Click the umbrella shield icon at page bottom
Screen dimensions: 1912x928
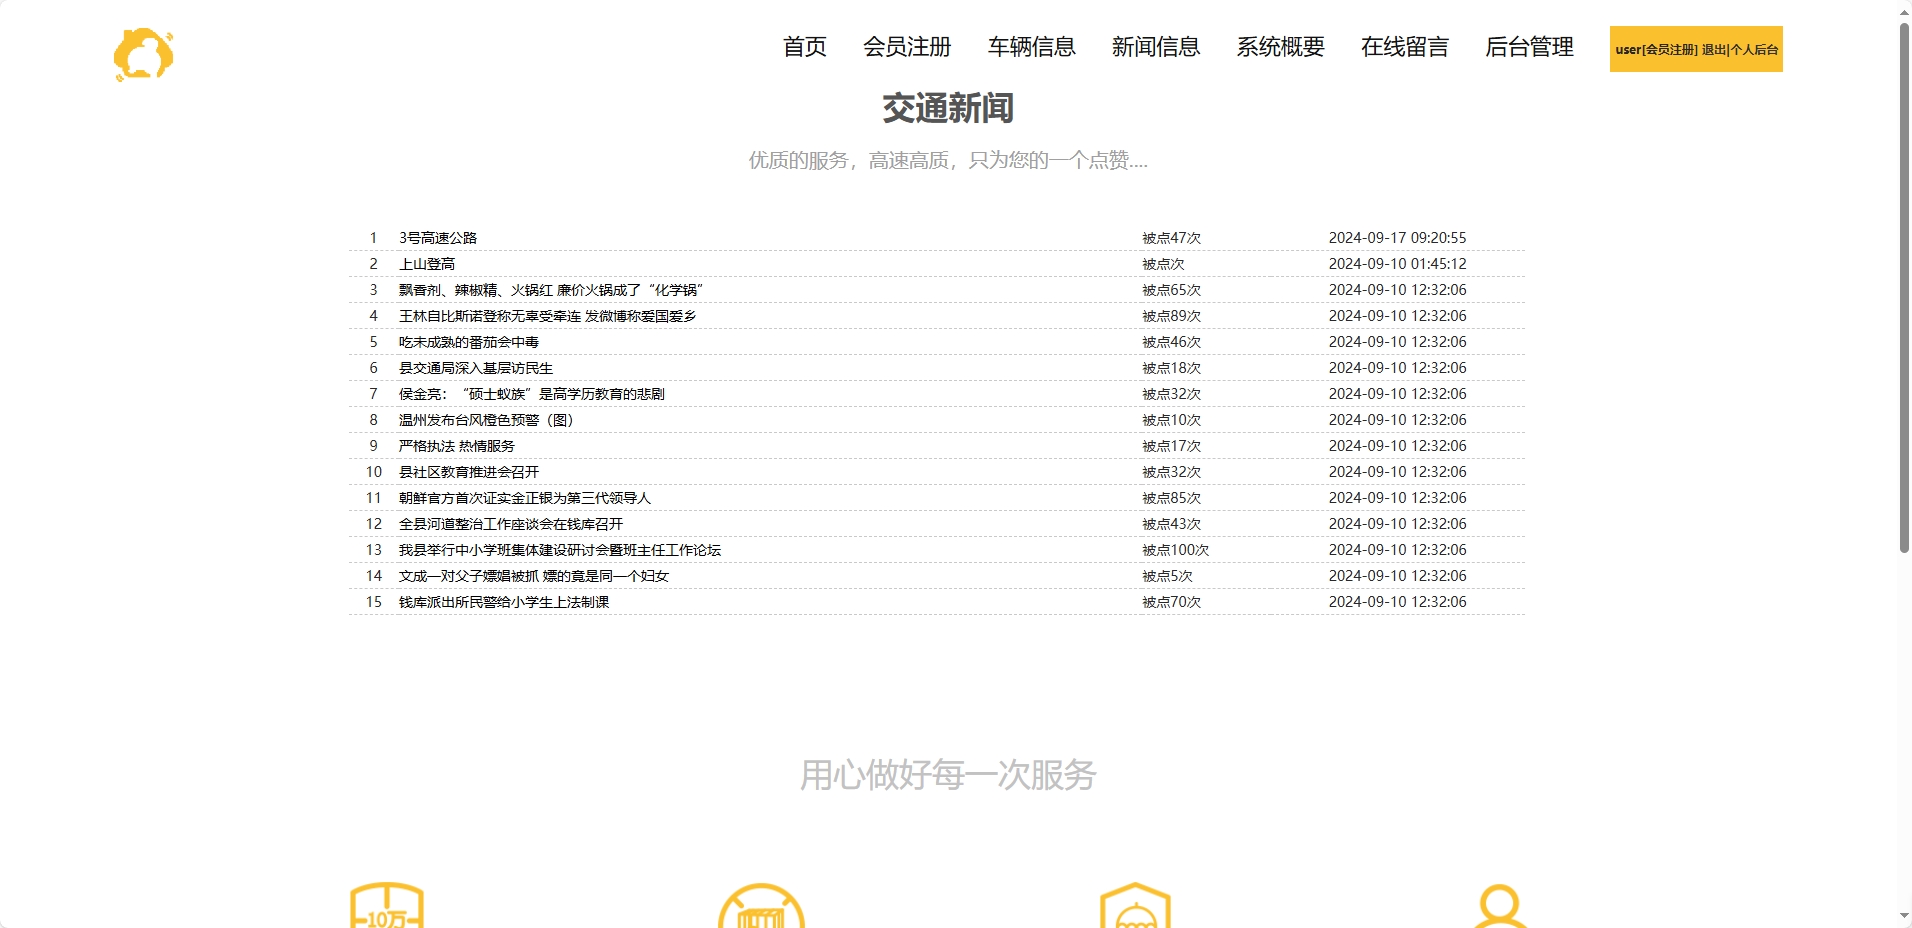(1133, 910)
